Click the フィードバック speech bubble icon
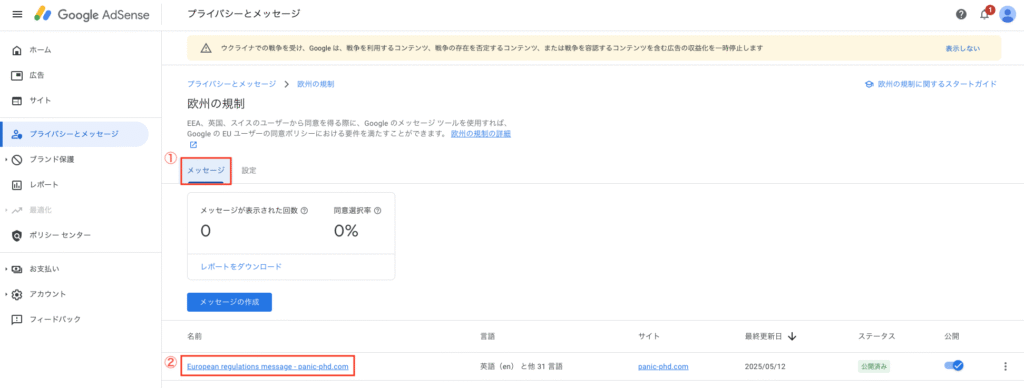This screenshot has width=1024, height=388. tap(18, 320)
